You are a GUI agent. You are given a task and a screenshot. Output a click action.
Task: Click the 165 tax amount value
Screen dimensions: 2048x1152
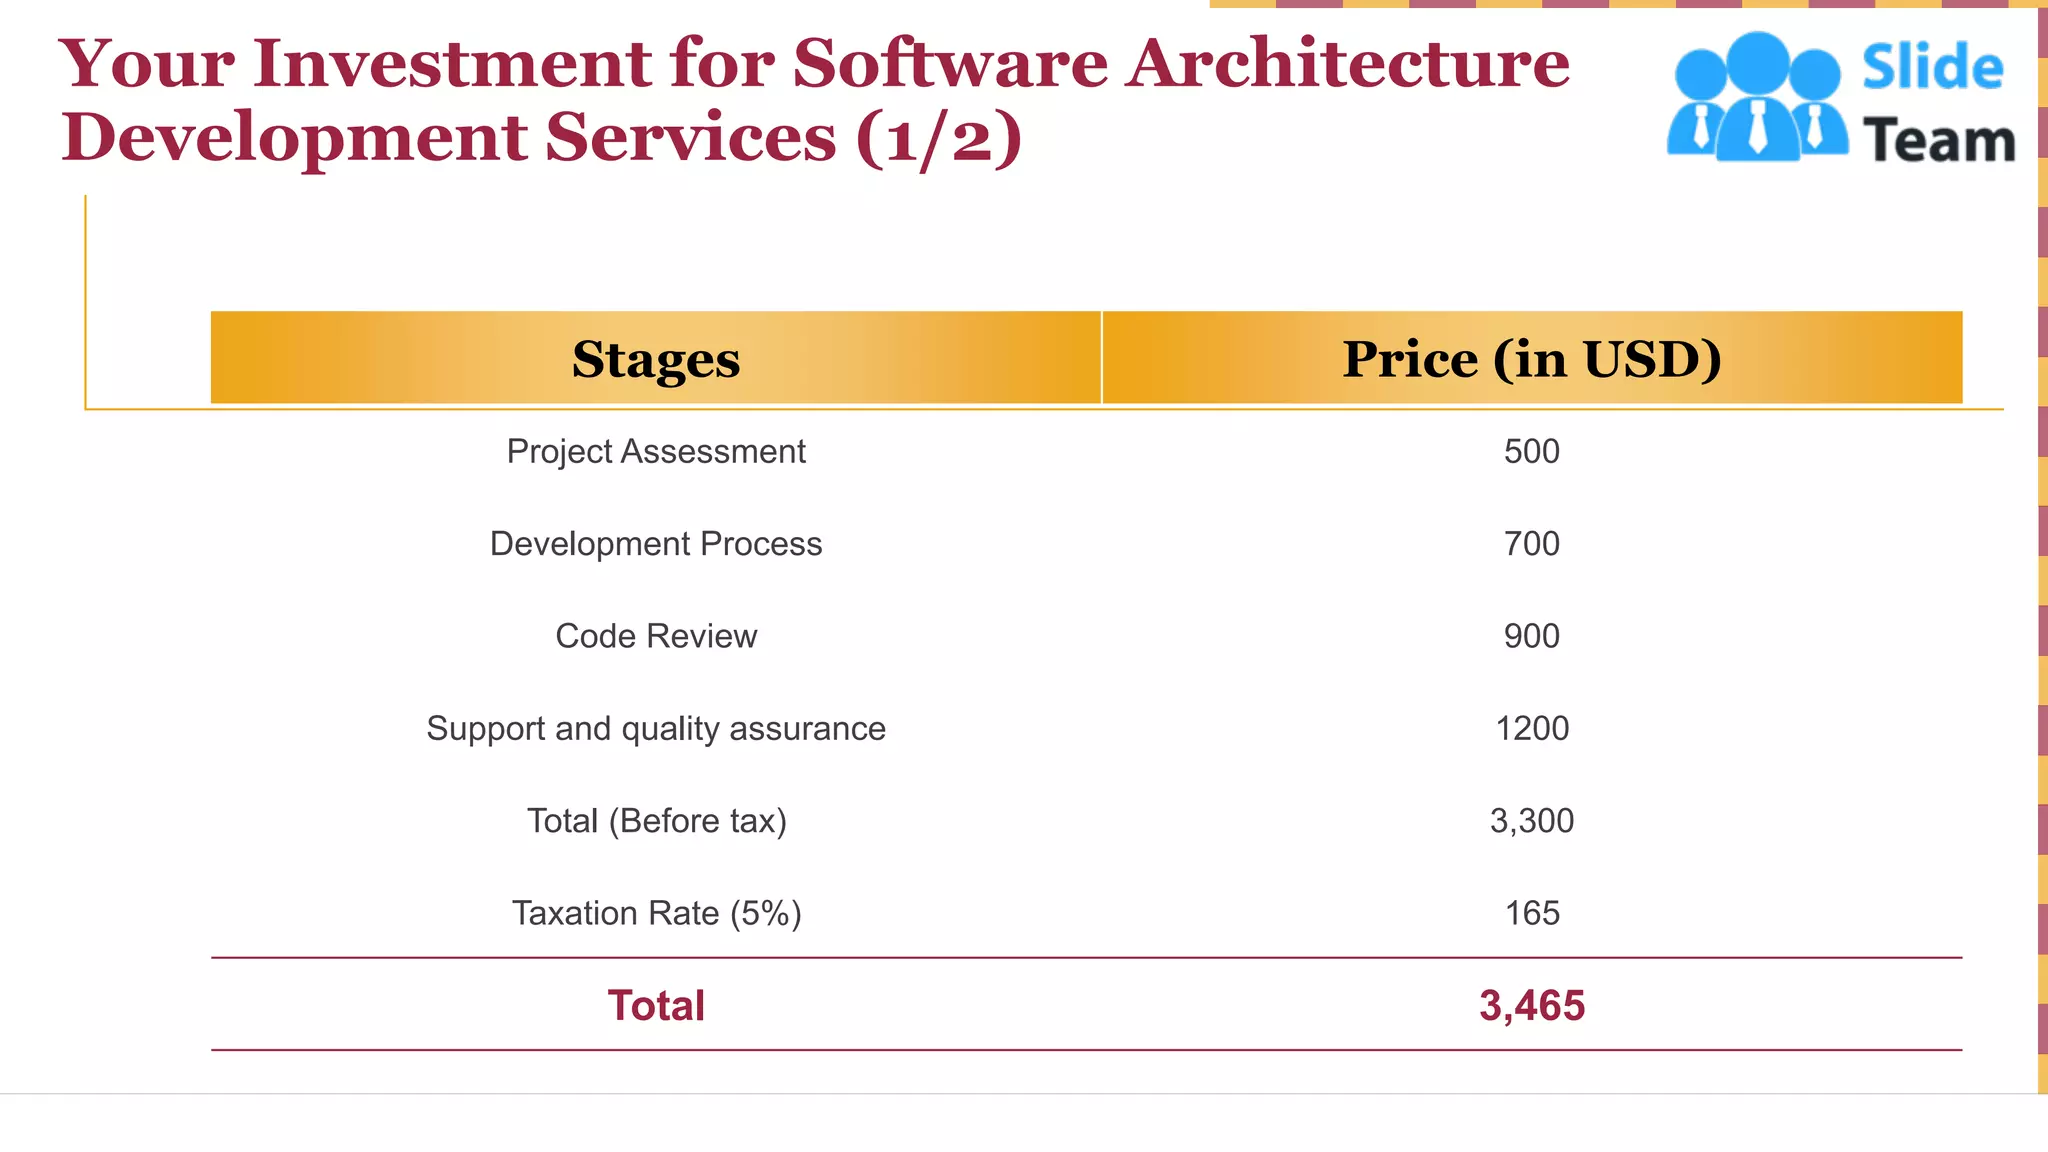click(1531, 913)
